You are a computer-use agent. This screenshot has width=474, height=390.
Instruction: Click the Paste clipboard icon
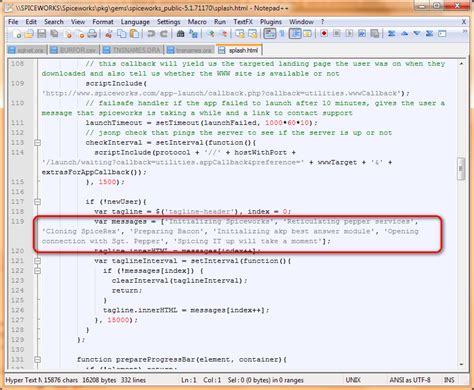tap(134, 34)
